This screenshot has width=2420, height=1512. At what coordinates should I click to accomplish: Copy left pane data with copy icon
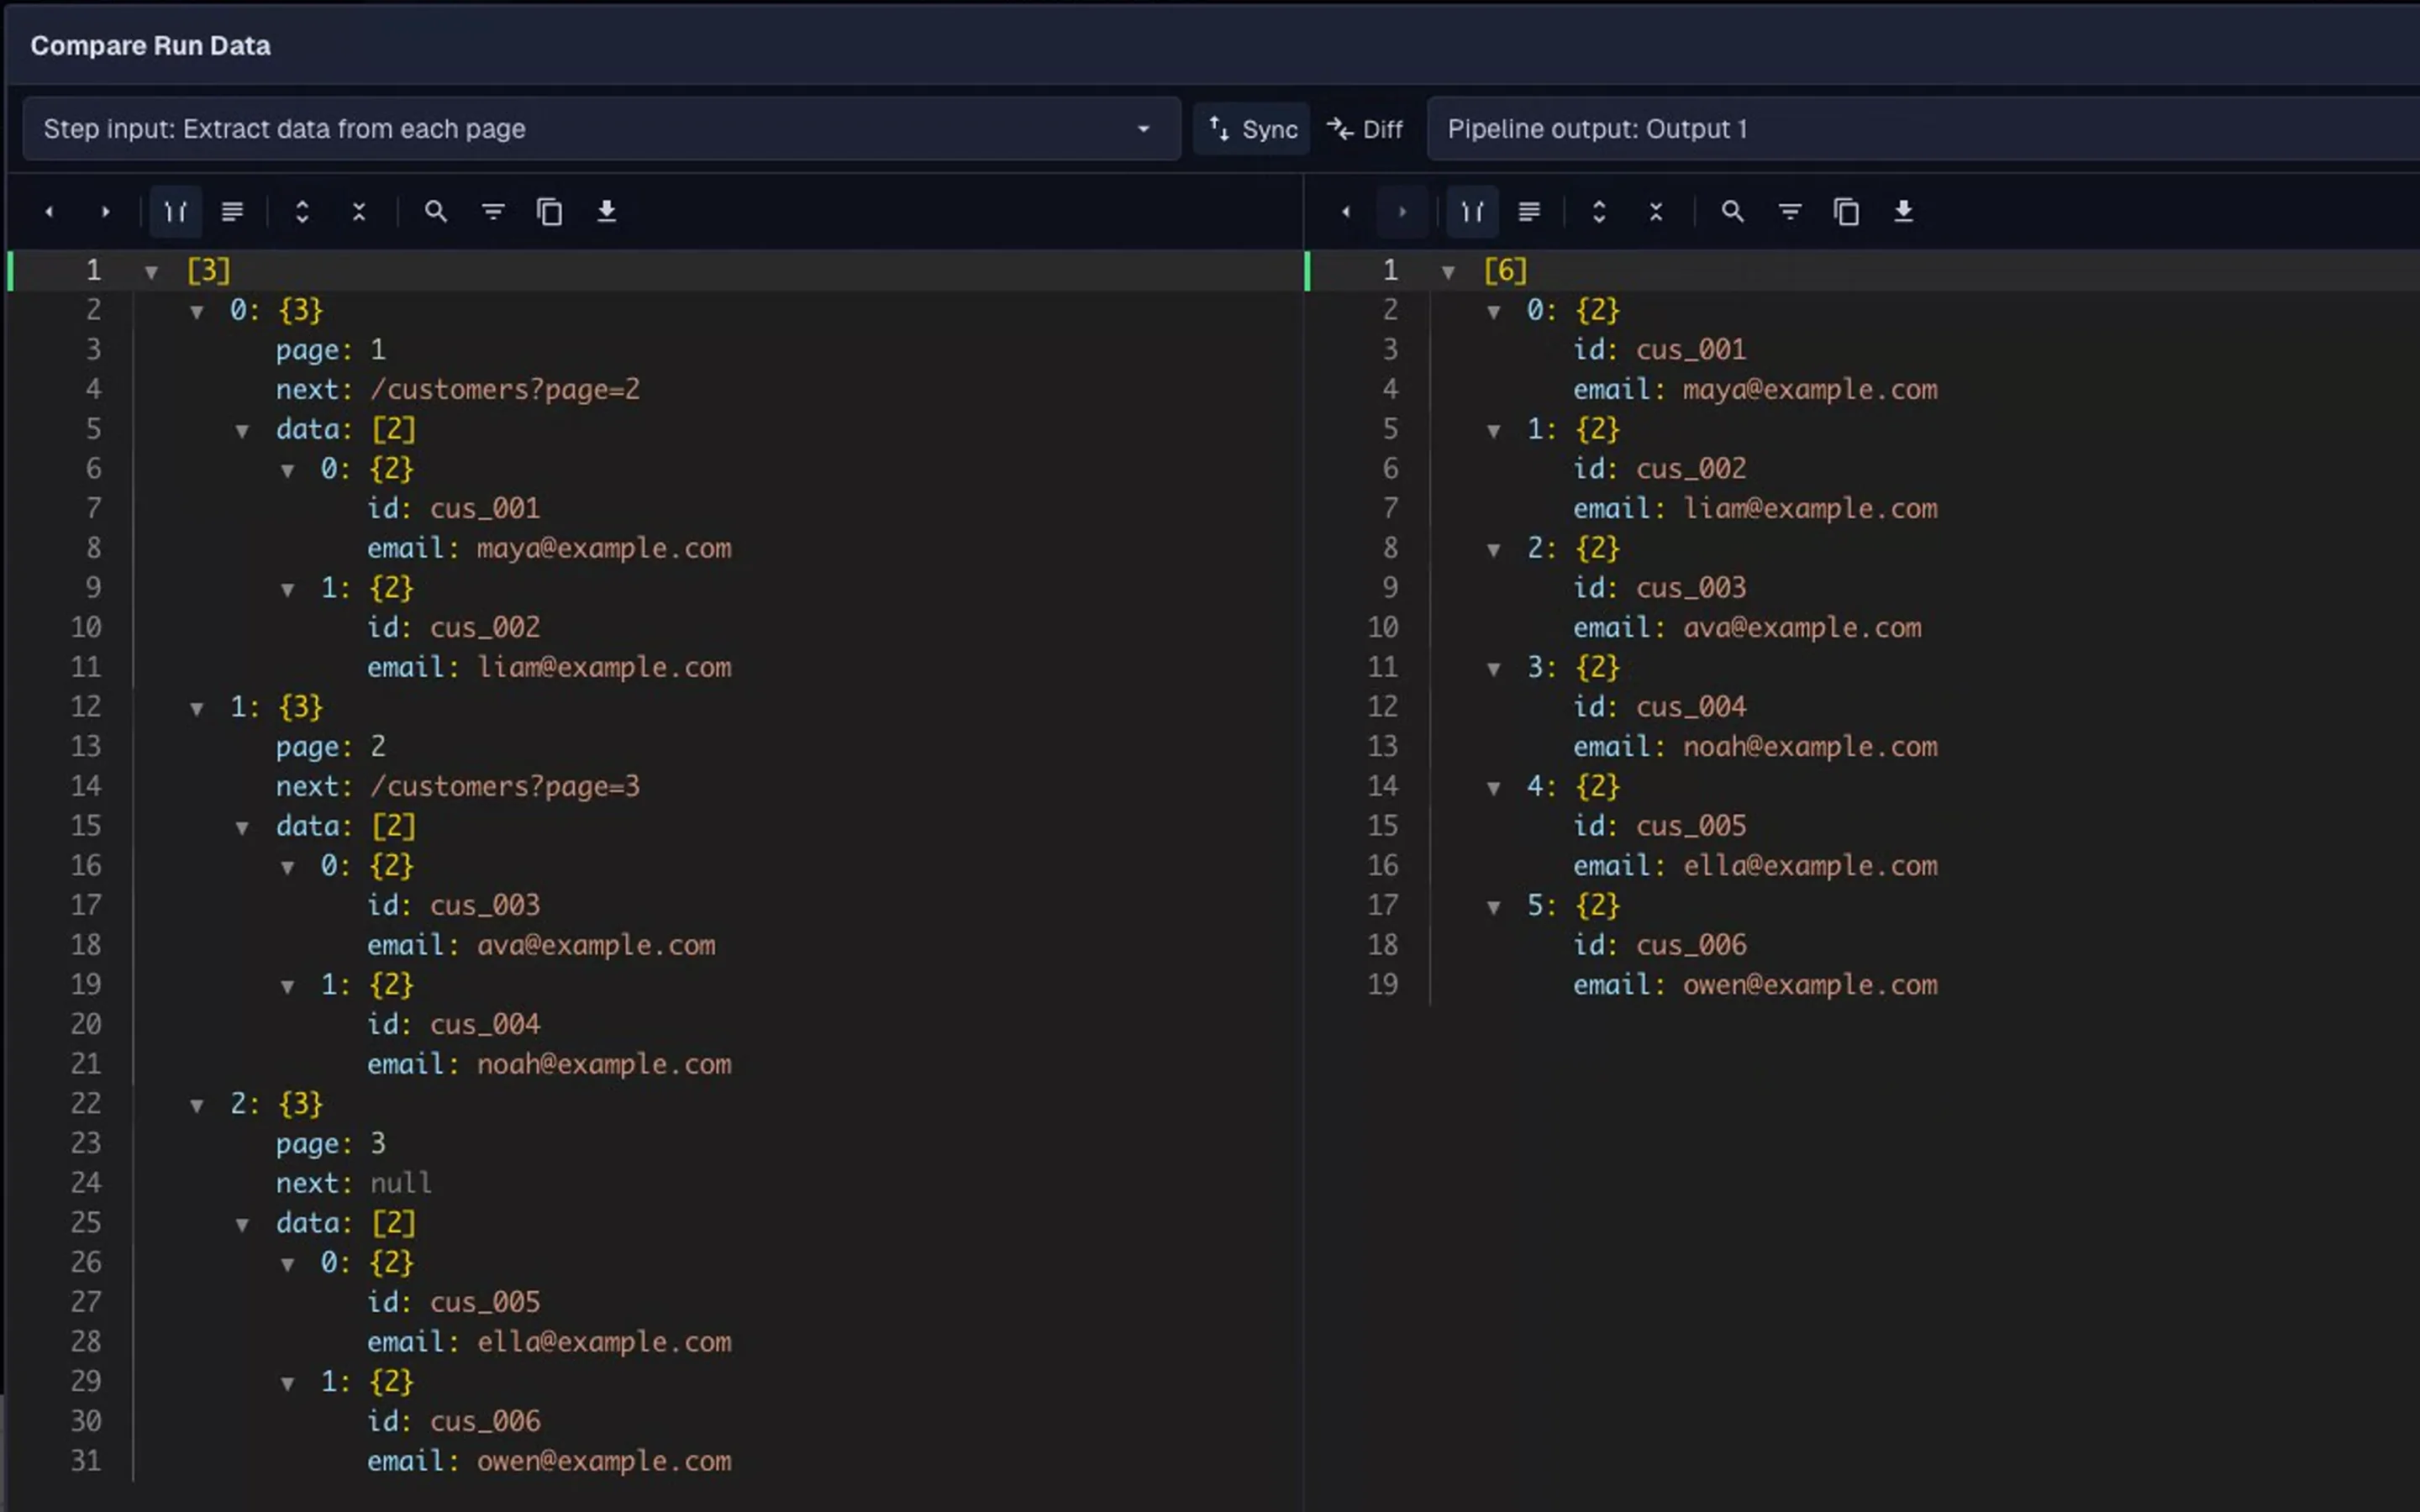[549, 211]
